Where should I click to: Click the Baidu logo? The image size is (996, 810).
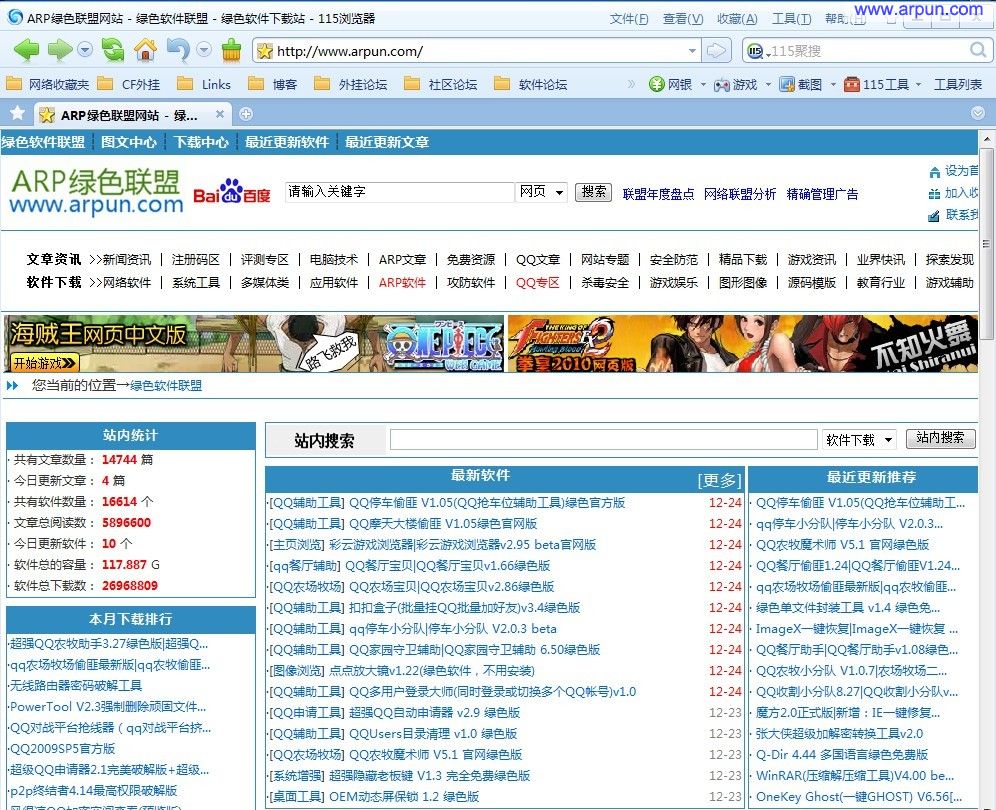pos(232,191)
